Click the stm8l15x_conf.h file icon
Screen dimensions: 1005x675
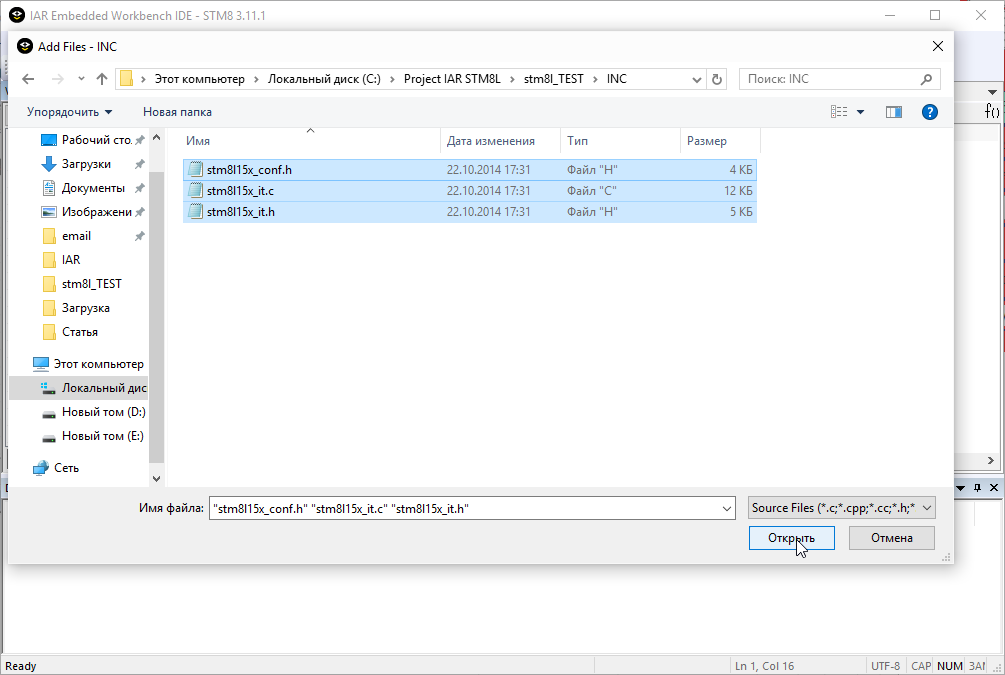pos(195,170)
